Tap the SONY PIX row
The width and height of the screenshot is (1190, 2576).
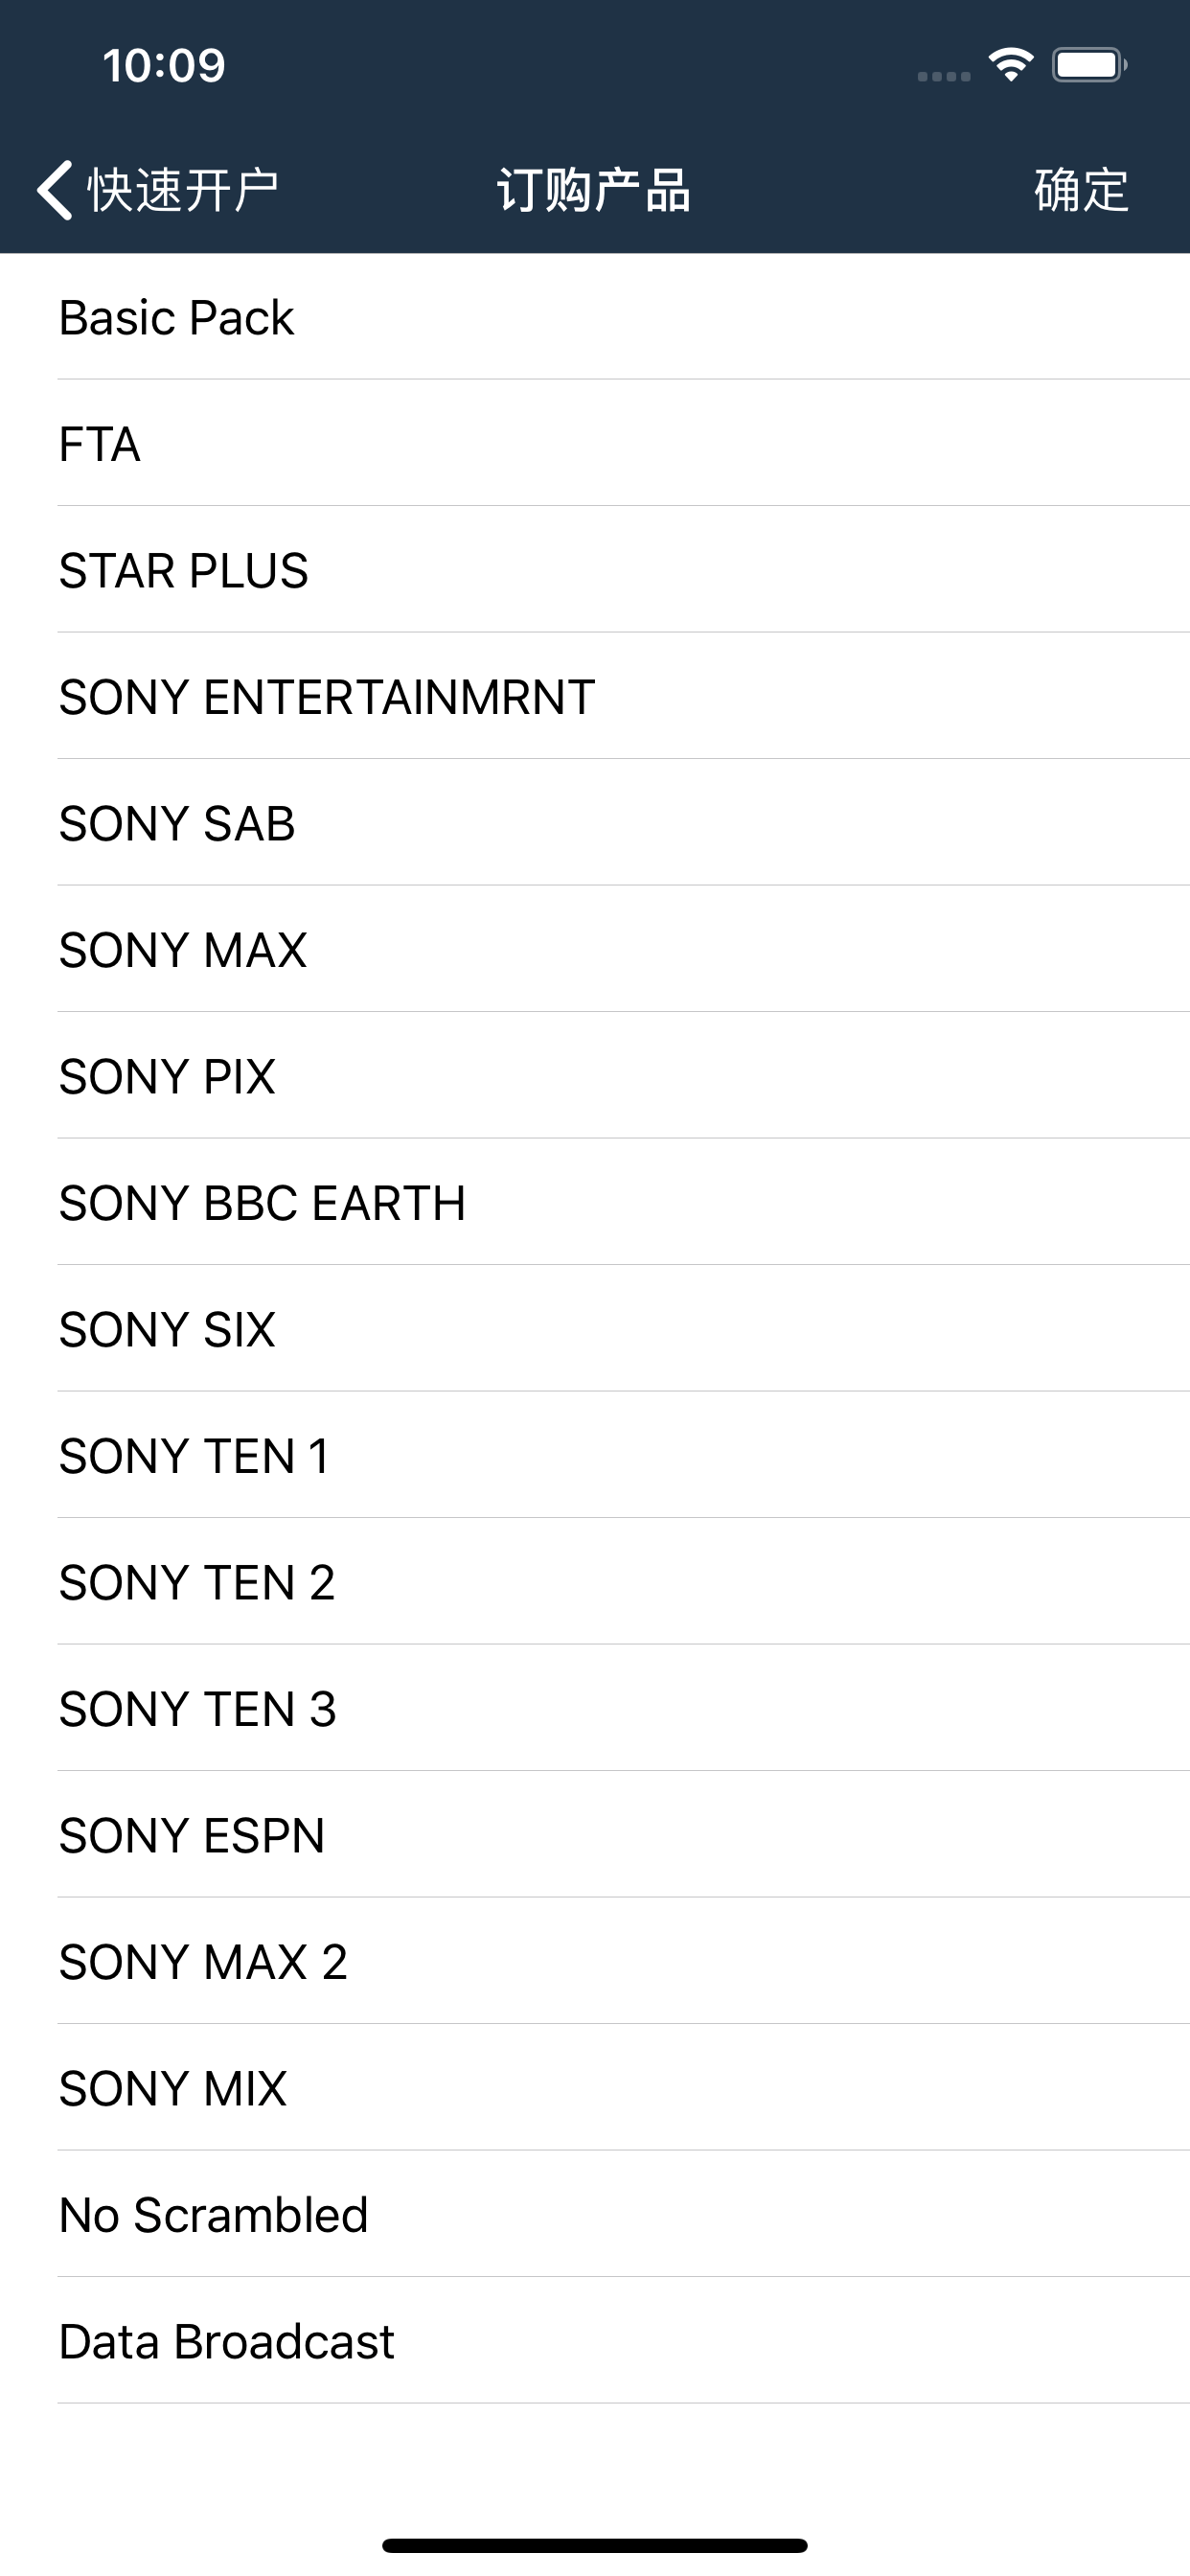click(x=595, y=1076)
